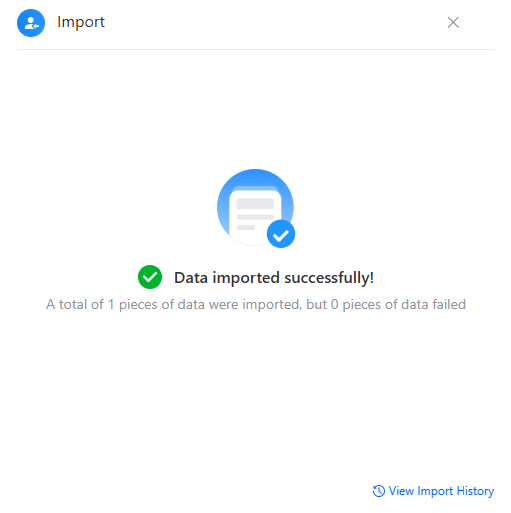Open View Import History link

point(433,491)
